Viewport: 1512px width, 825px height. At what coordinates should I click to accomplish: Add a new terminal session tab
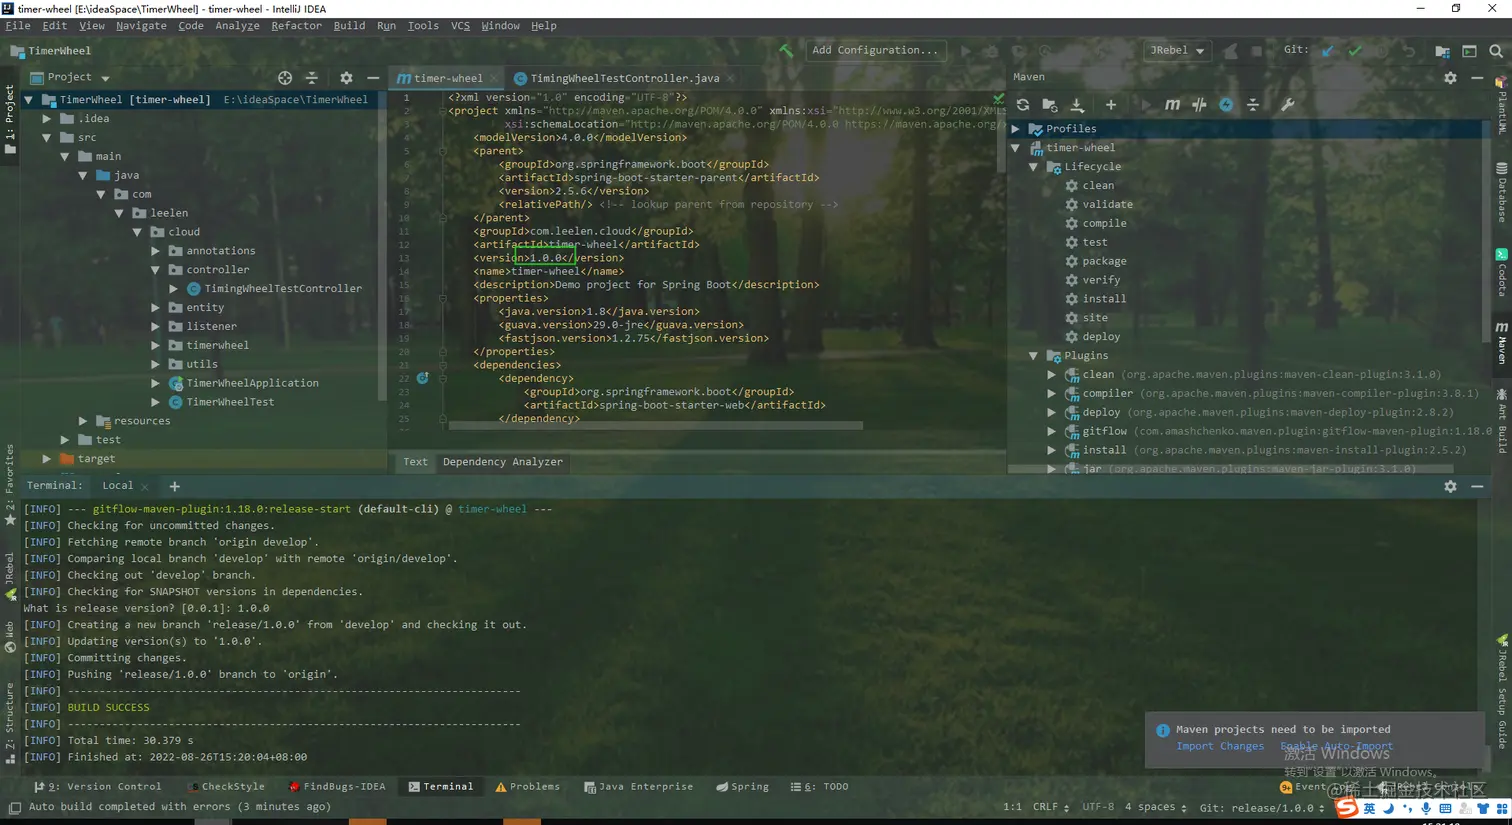174,487
